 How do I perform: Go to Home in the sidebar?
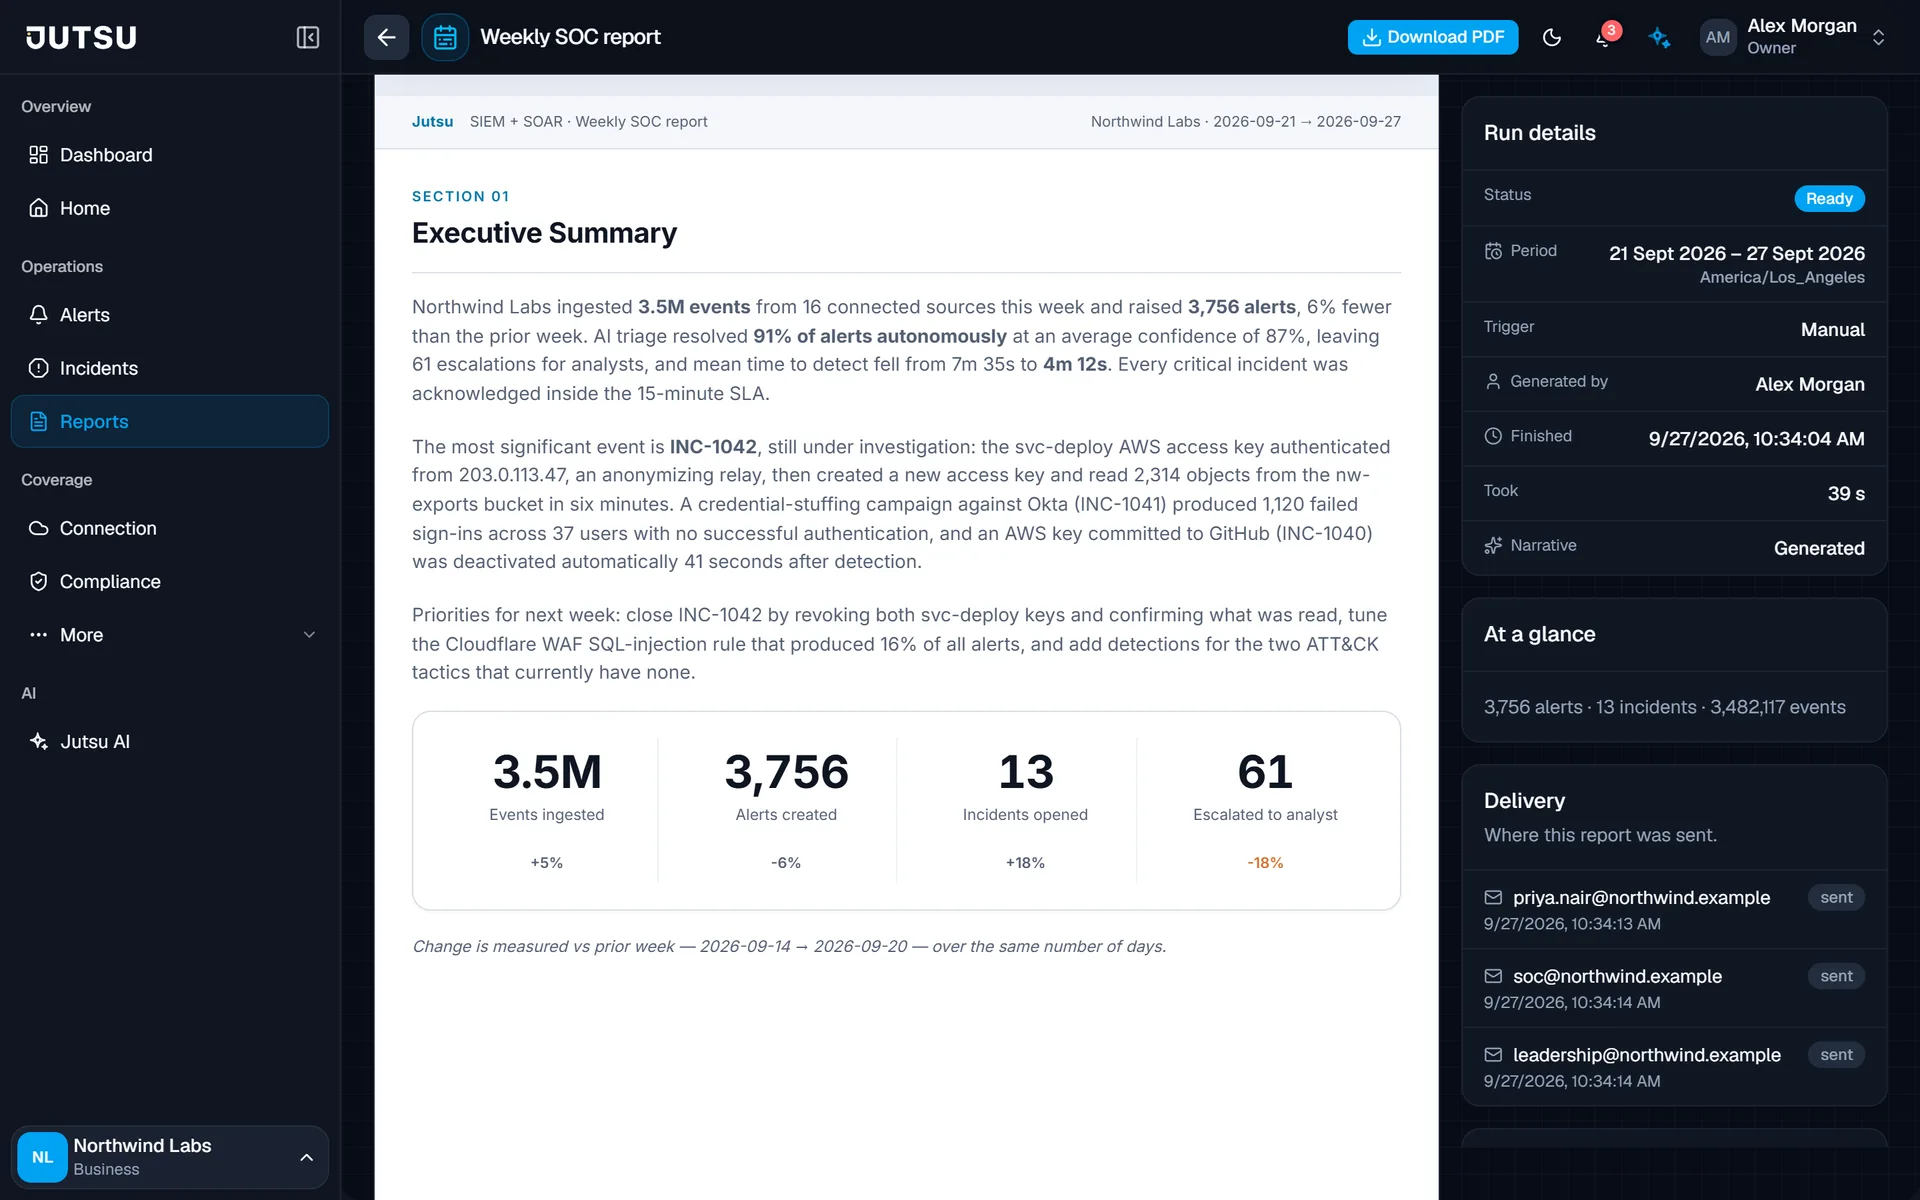[170, 208]
